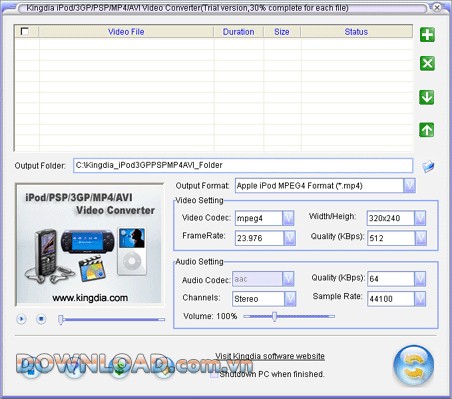Open the Channels Stereo dropdown
The height and width of the screenshot is (399, 452).
pos(290,299)
